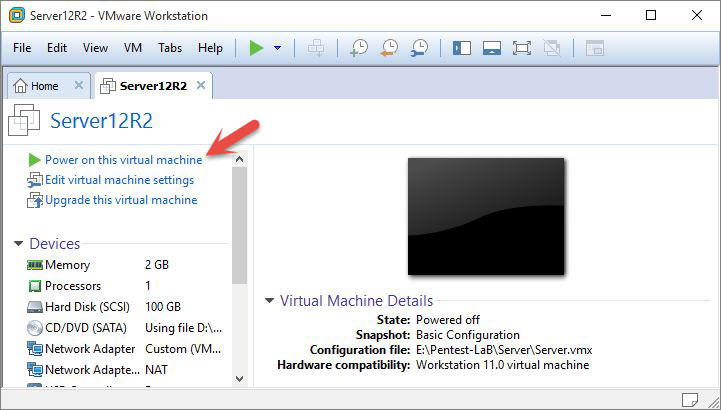Click the device panel scroll down arrow

click(238, 378)
